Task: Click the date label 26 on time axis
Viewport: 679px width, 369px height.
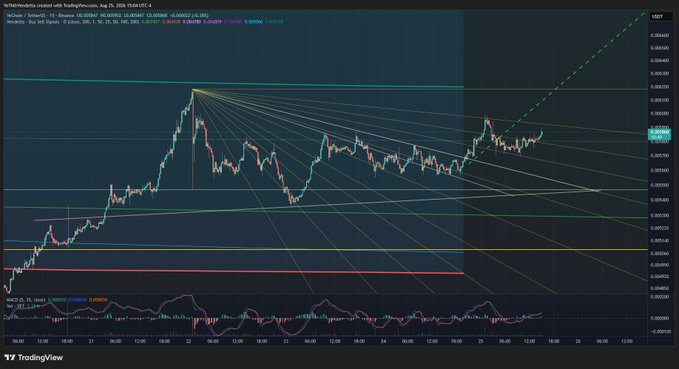Action: click(x=578, y=341)
